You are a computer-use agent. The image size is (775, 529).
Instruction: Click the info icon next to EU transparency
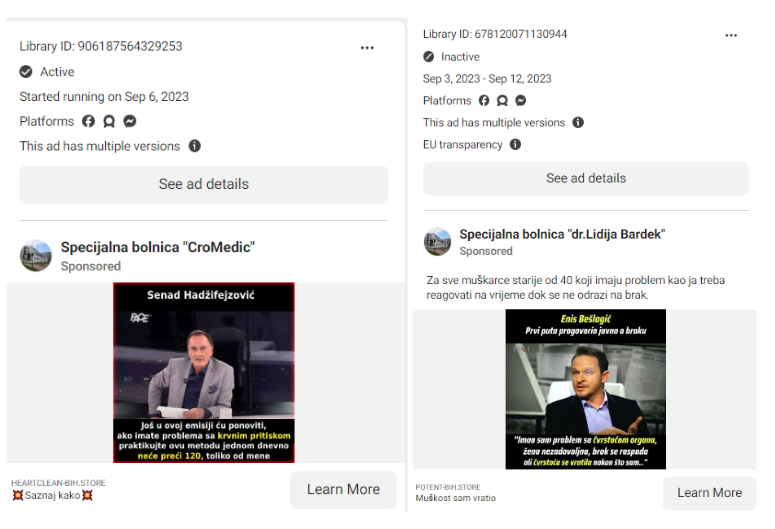click(x=515, y=144)
